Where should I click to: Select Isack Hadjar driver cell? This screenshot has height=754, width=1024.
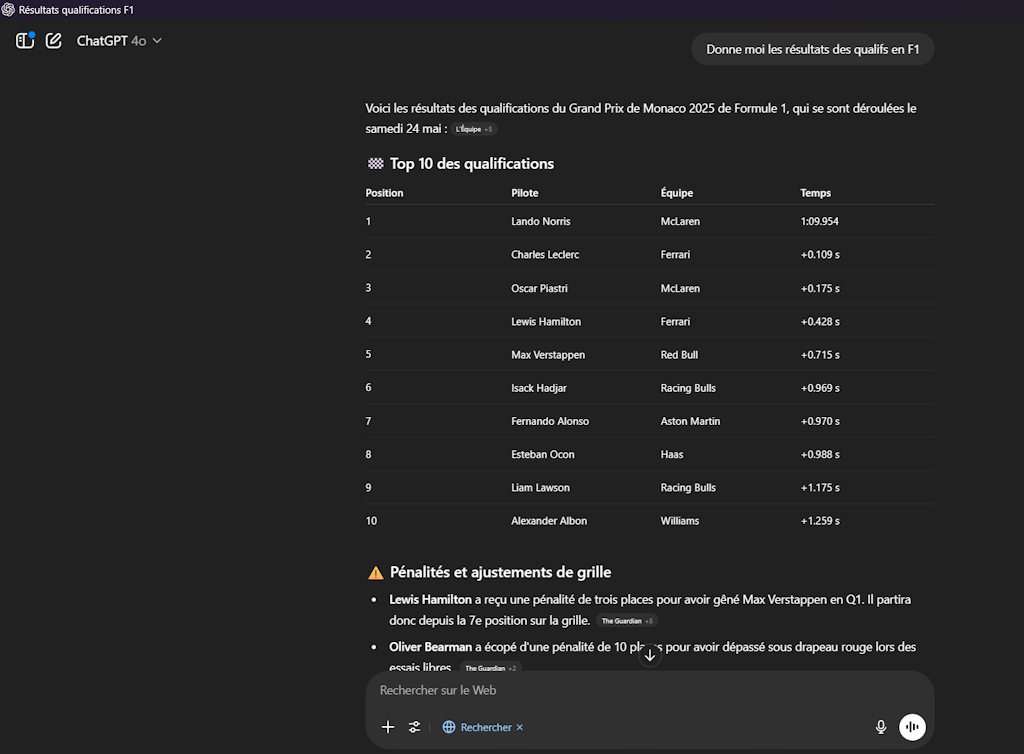click(x=539, y=388)
